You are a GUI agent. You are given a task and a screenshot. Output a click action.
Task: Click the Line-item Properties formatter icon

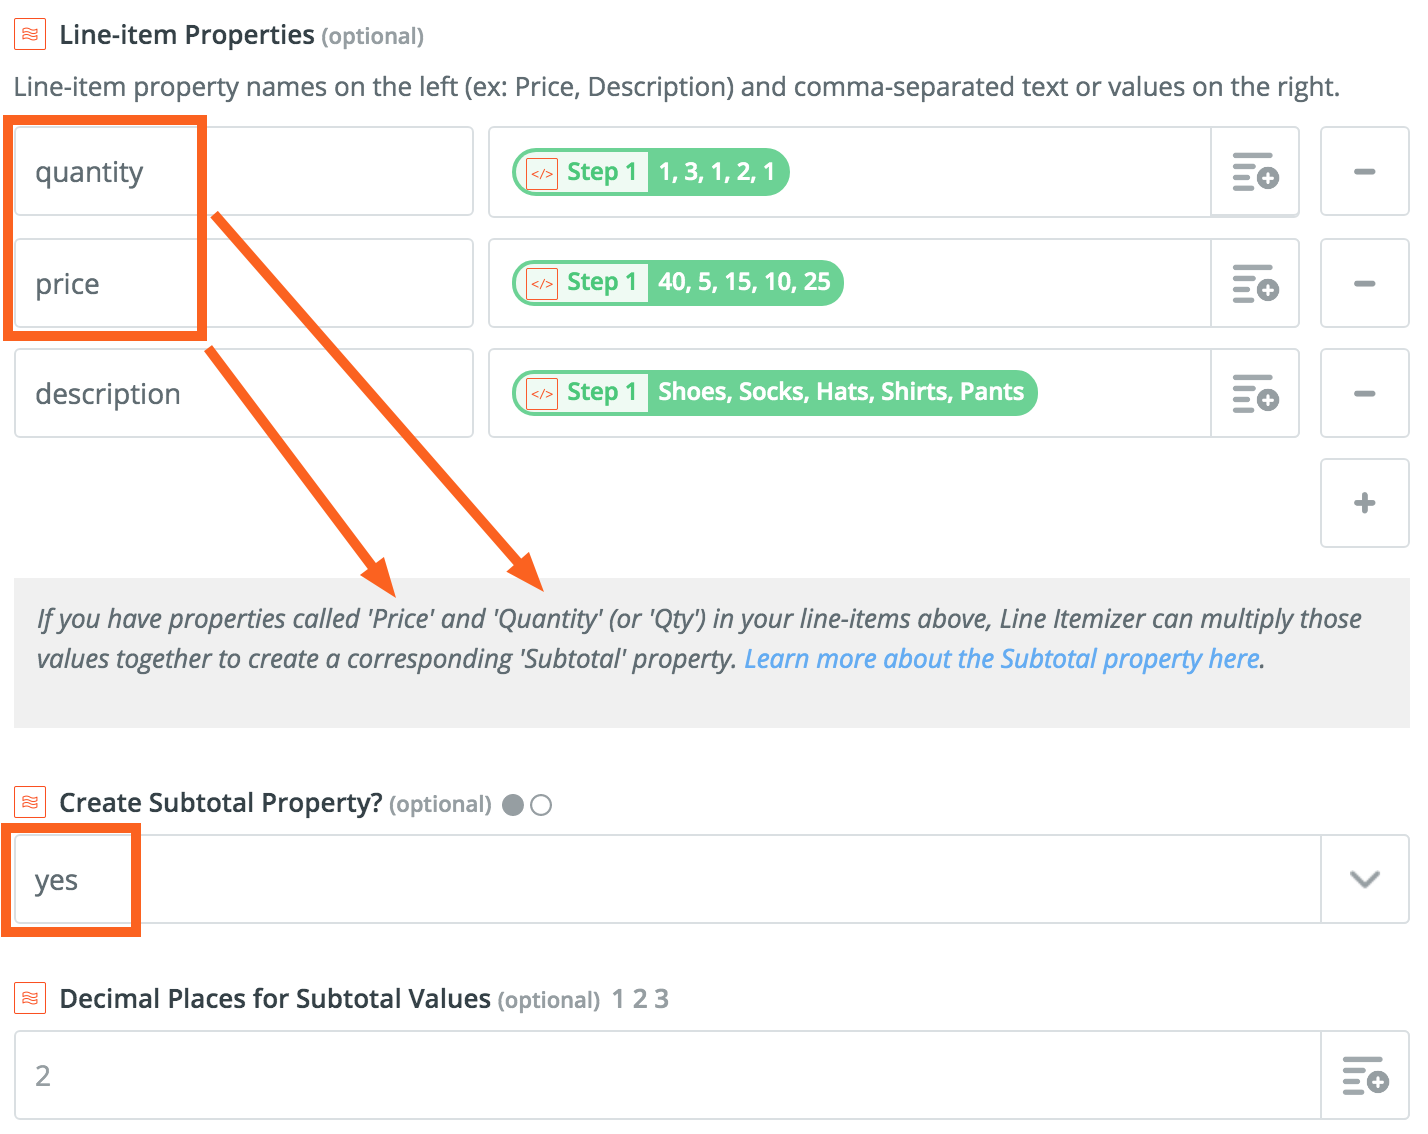tap(30, 35)
